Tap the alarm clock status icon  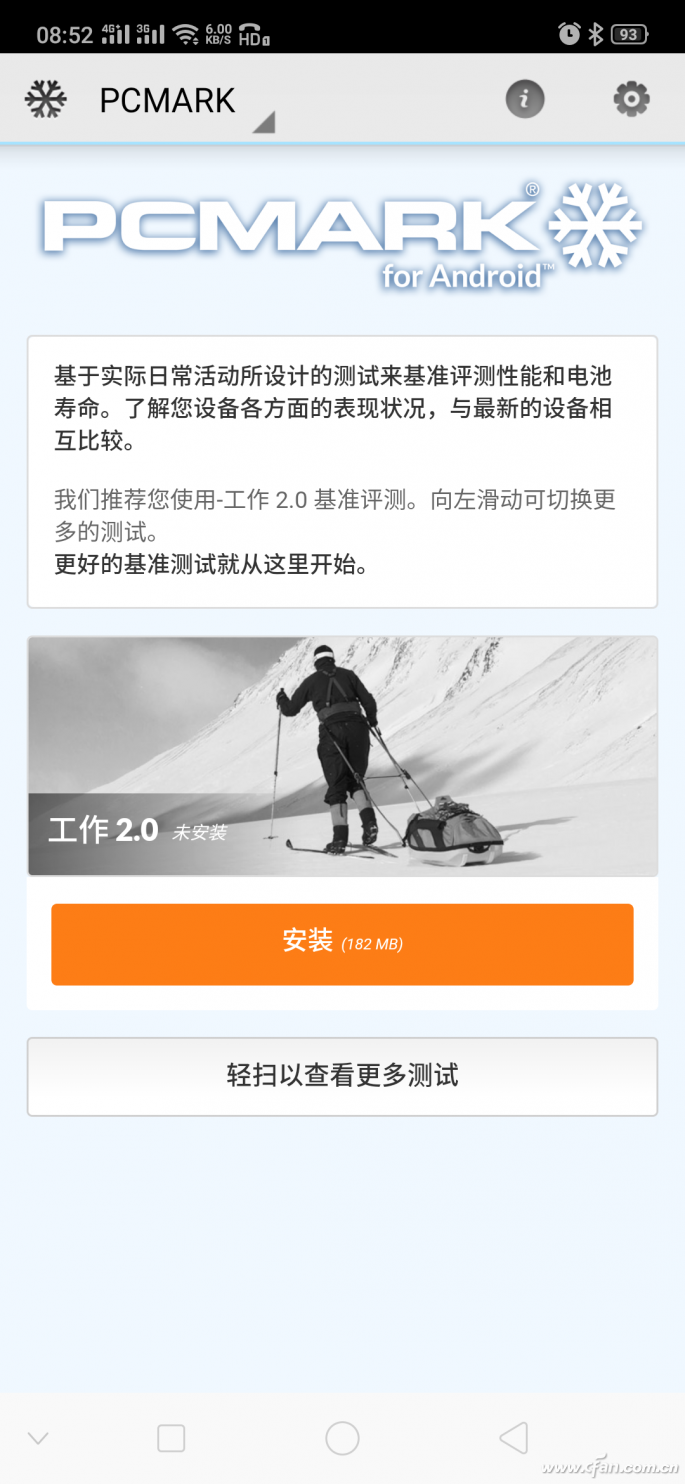(569, 34)
